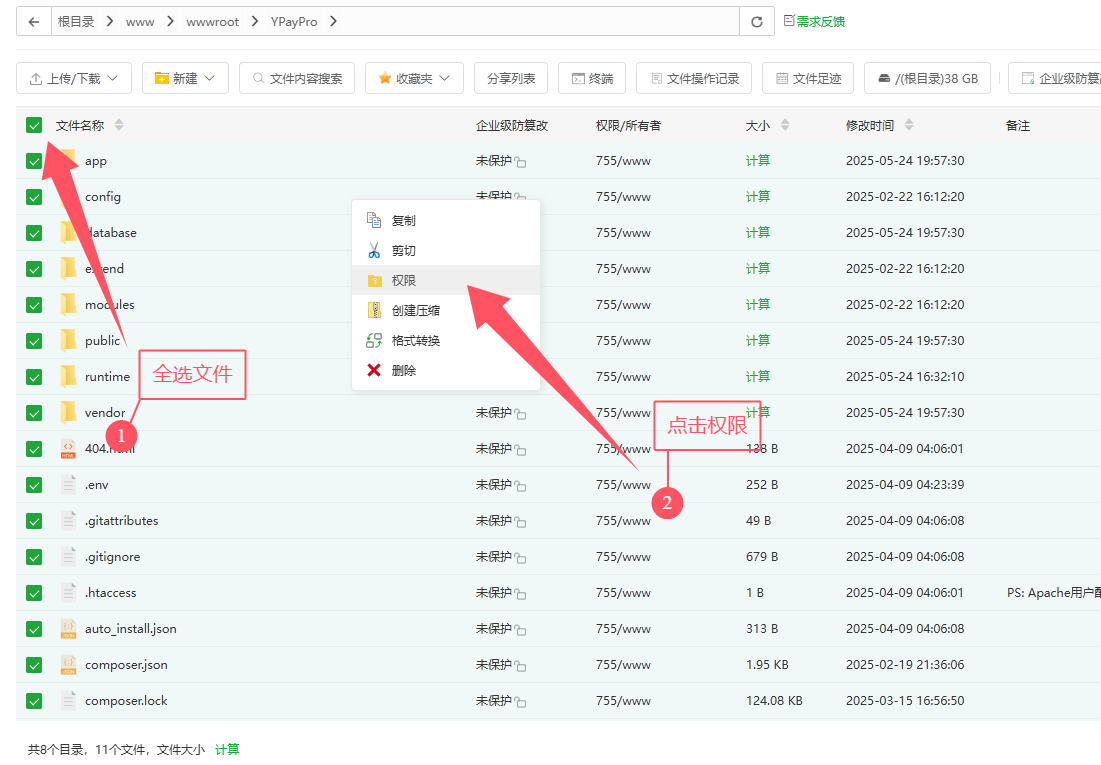Viewport: 1101px width, 765px height.
Task: Uncheck the config folder checkbox
Action: click(34, 197)
